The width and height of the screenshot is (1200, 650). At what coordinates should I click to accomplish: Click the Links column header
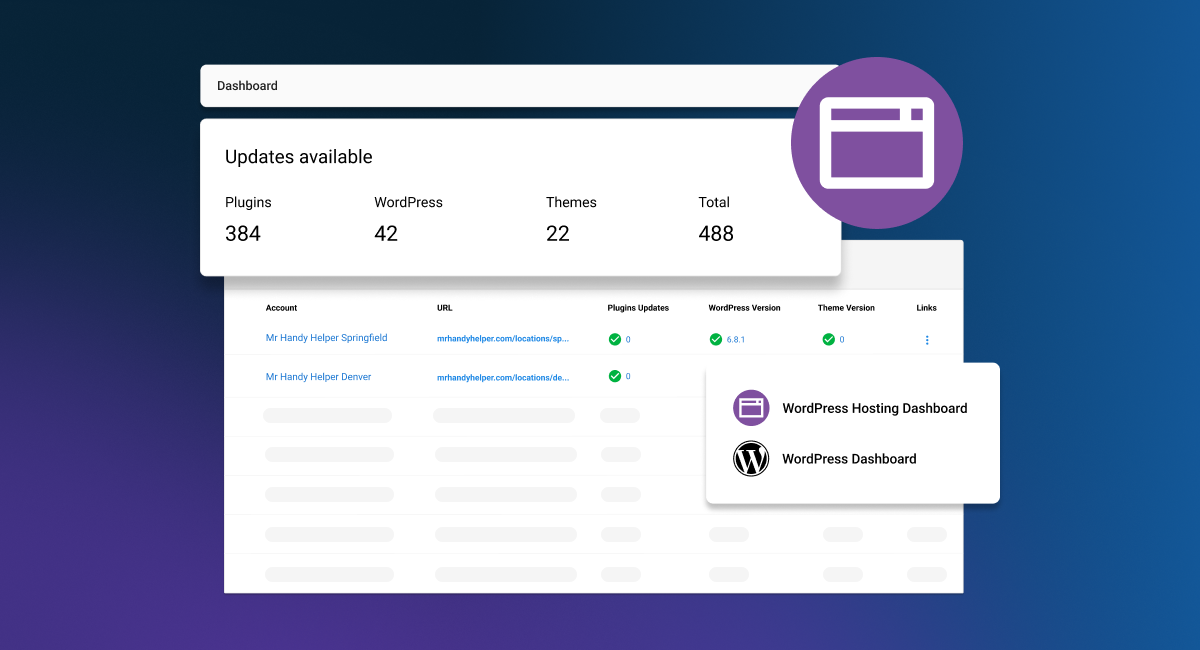(926, 308)
